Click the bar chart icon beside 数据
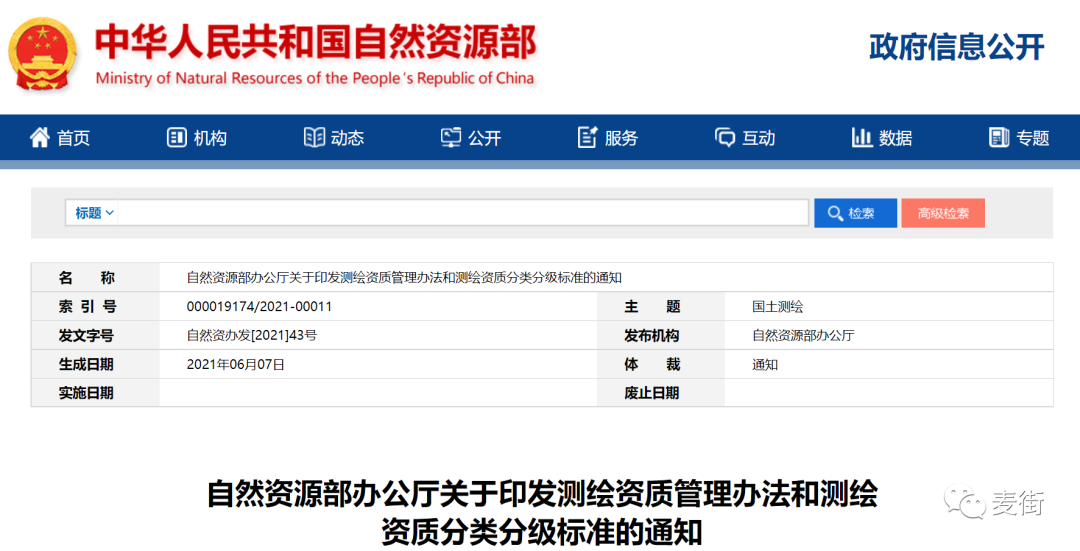 tap(862, 138)
